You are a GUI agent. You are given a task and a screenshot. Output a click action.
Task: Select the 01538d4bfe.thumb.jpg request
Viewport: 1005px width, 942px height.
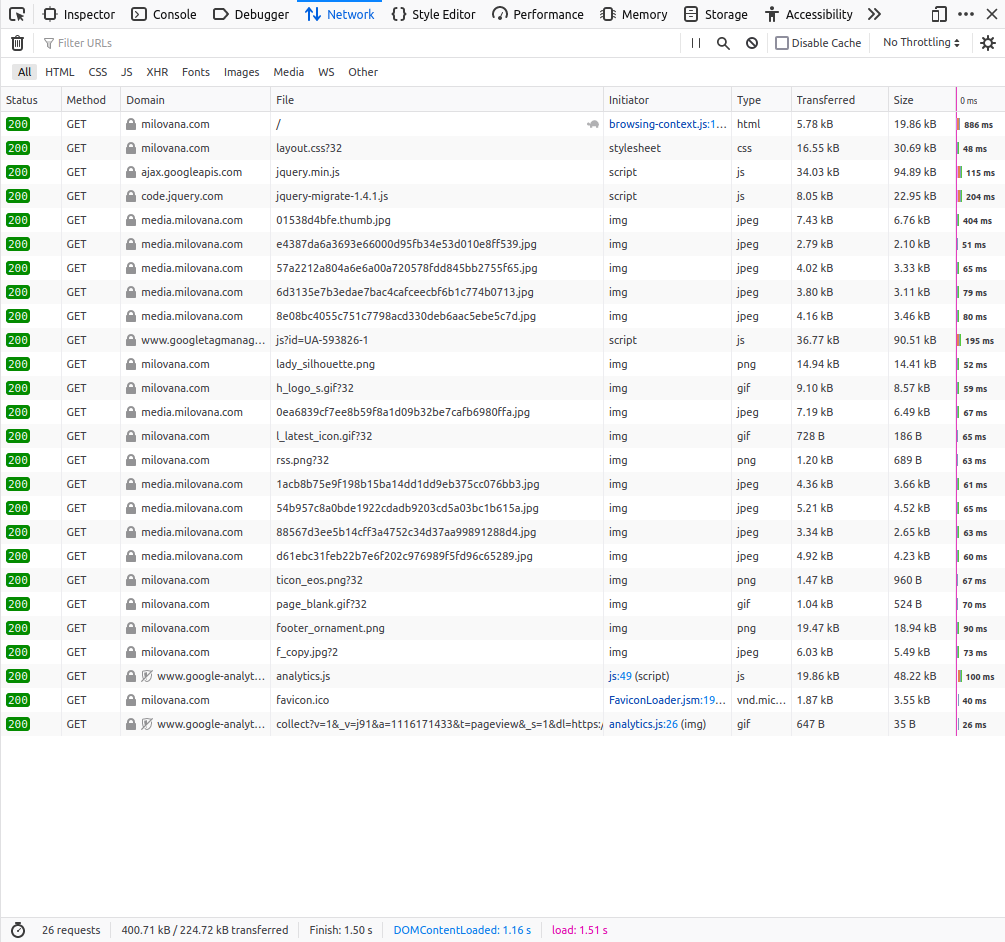tap(502, 220)
